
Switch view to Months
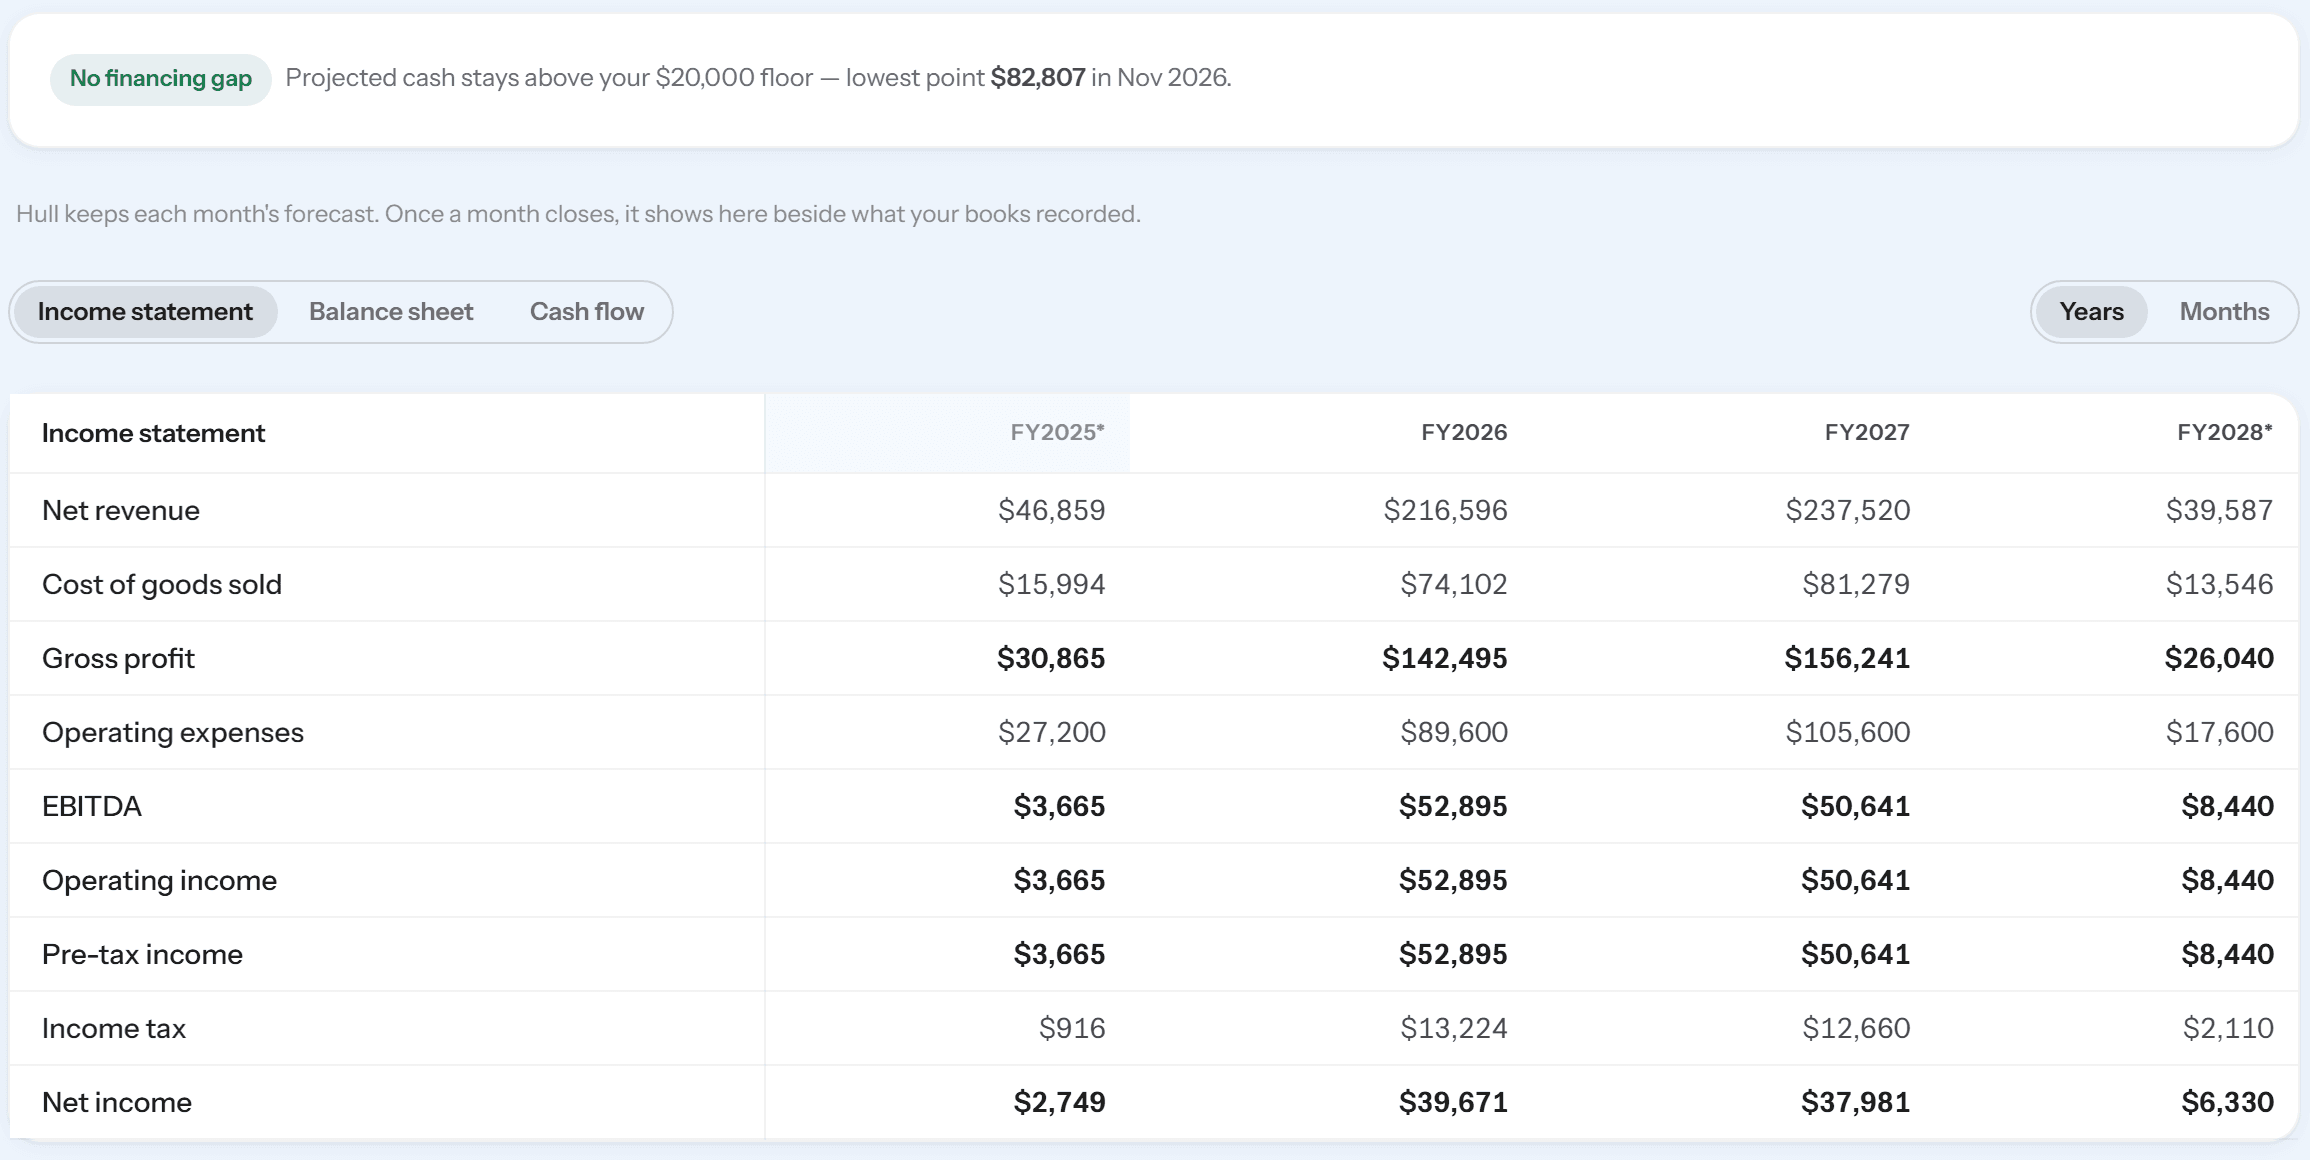[x=2224, y=312]
